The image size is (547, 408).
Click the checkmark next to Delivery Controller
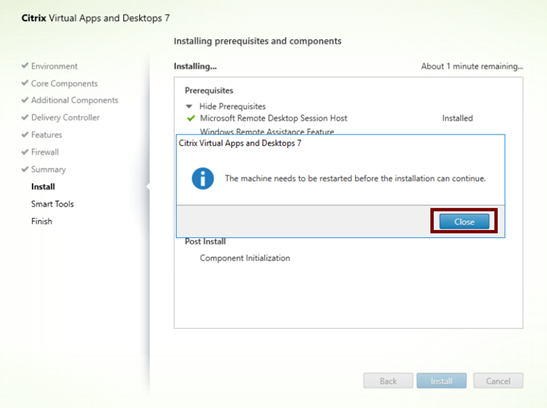[25, 117]
